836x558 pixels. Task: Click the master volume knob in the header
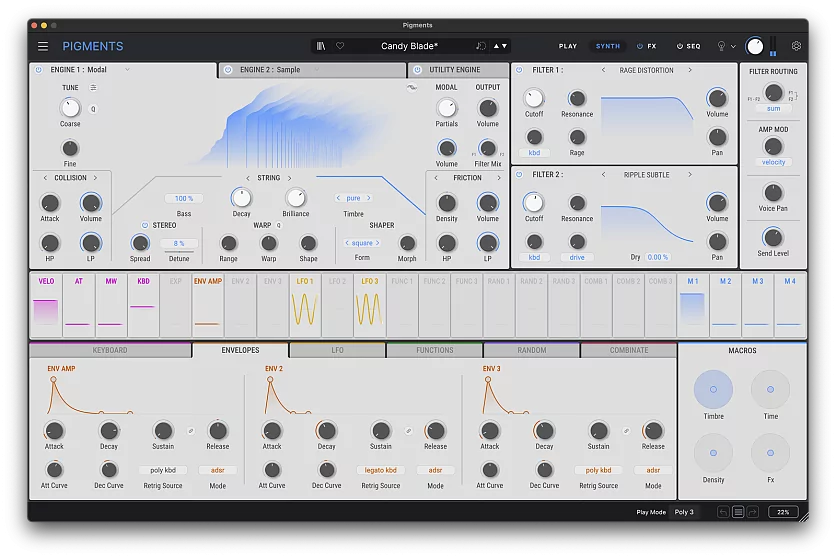click(754, 46)
